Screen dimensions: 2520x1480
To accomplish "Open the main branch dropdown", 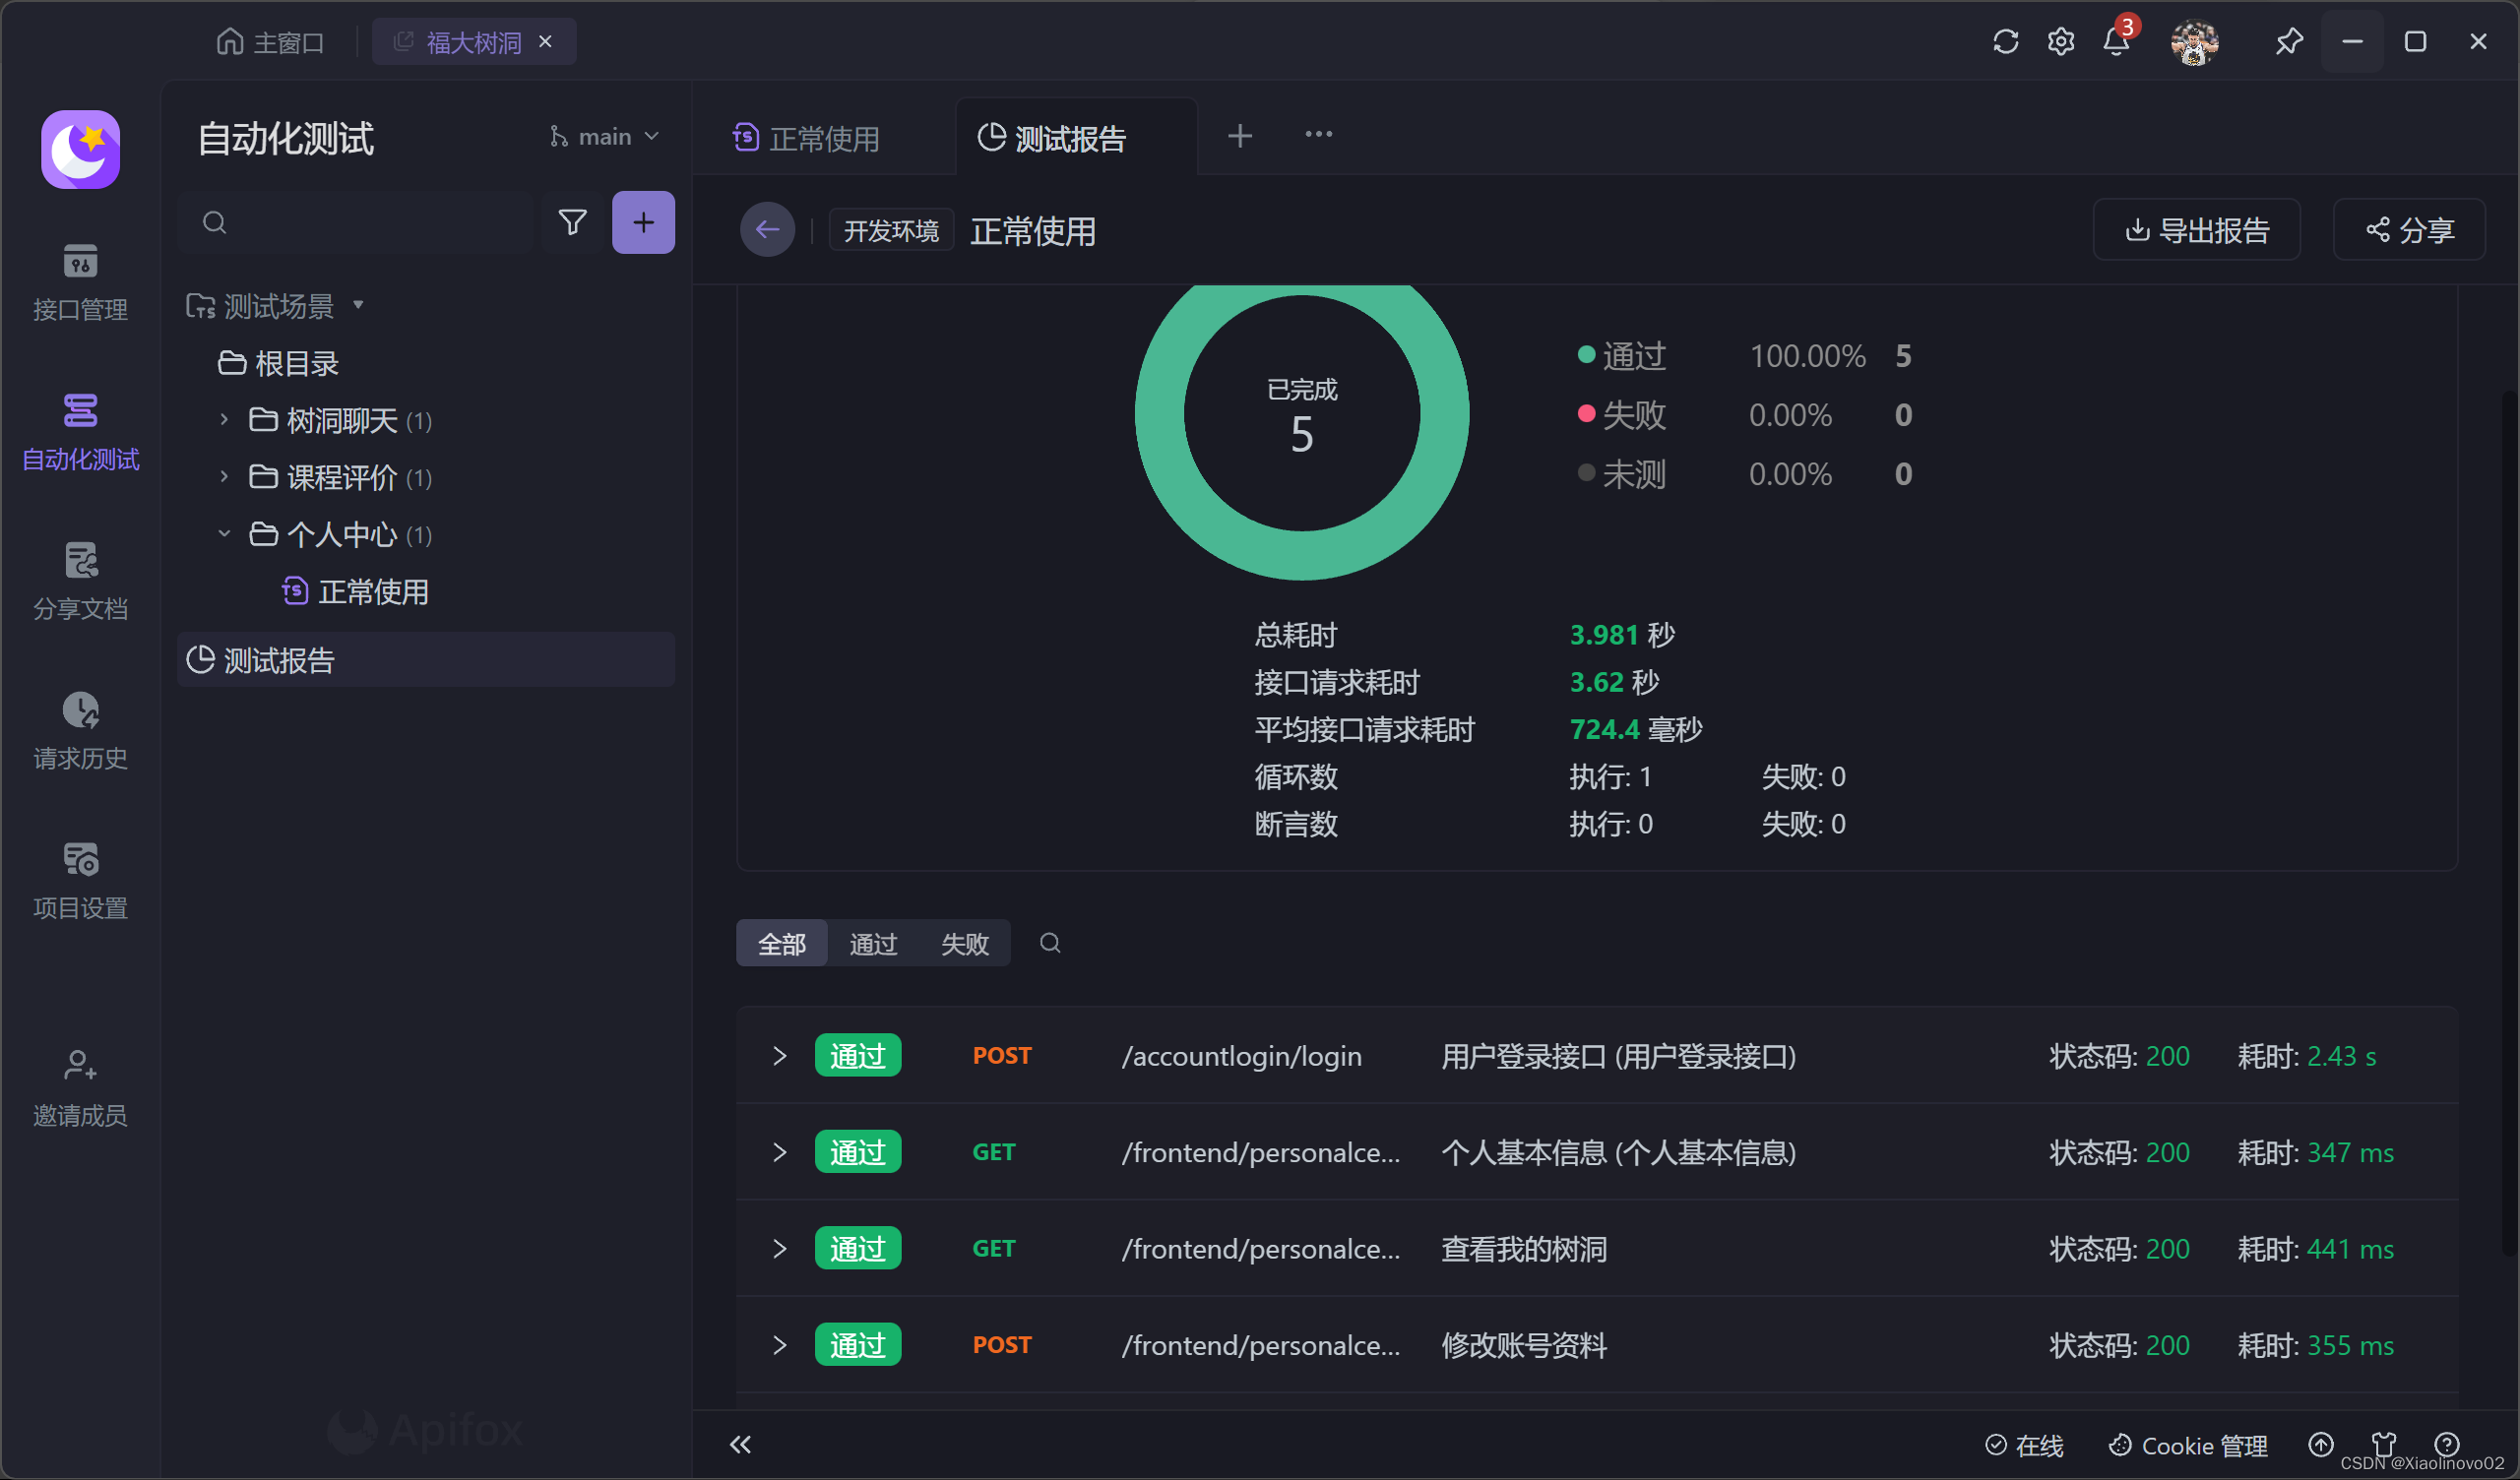I will pyautogui.click(x=604, y=136).
